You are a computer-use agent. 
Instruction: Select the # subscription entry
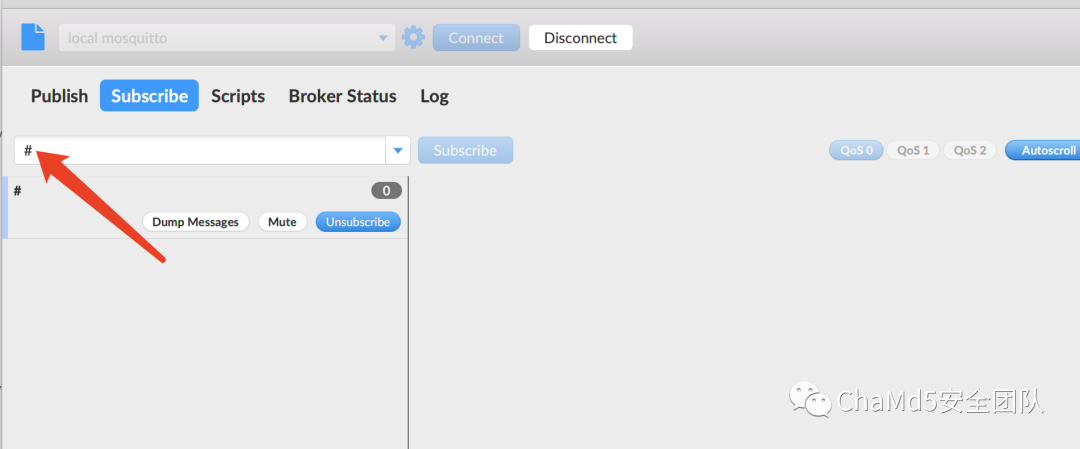(x=205, y=207)
